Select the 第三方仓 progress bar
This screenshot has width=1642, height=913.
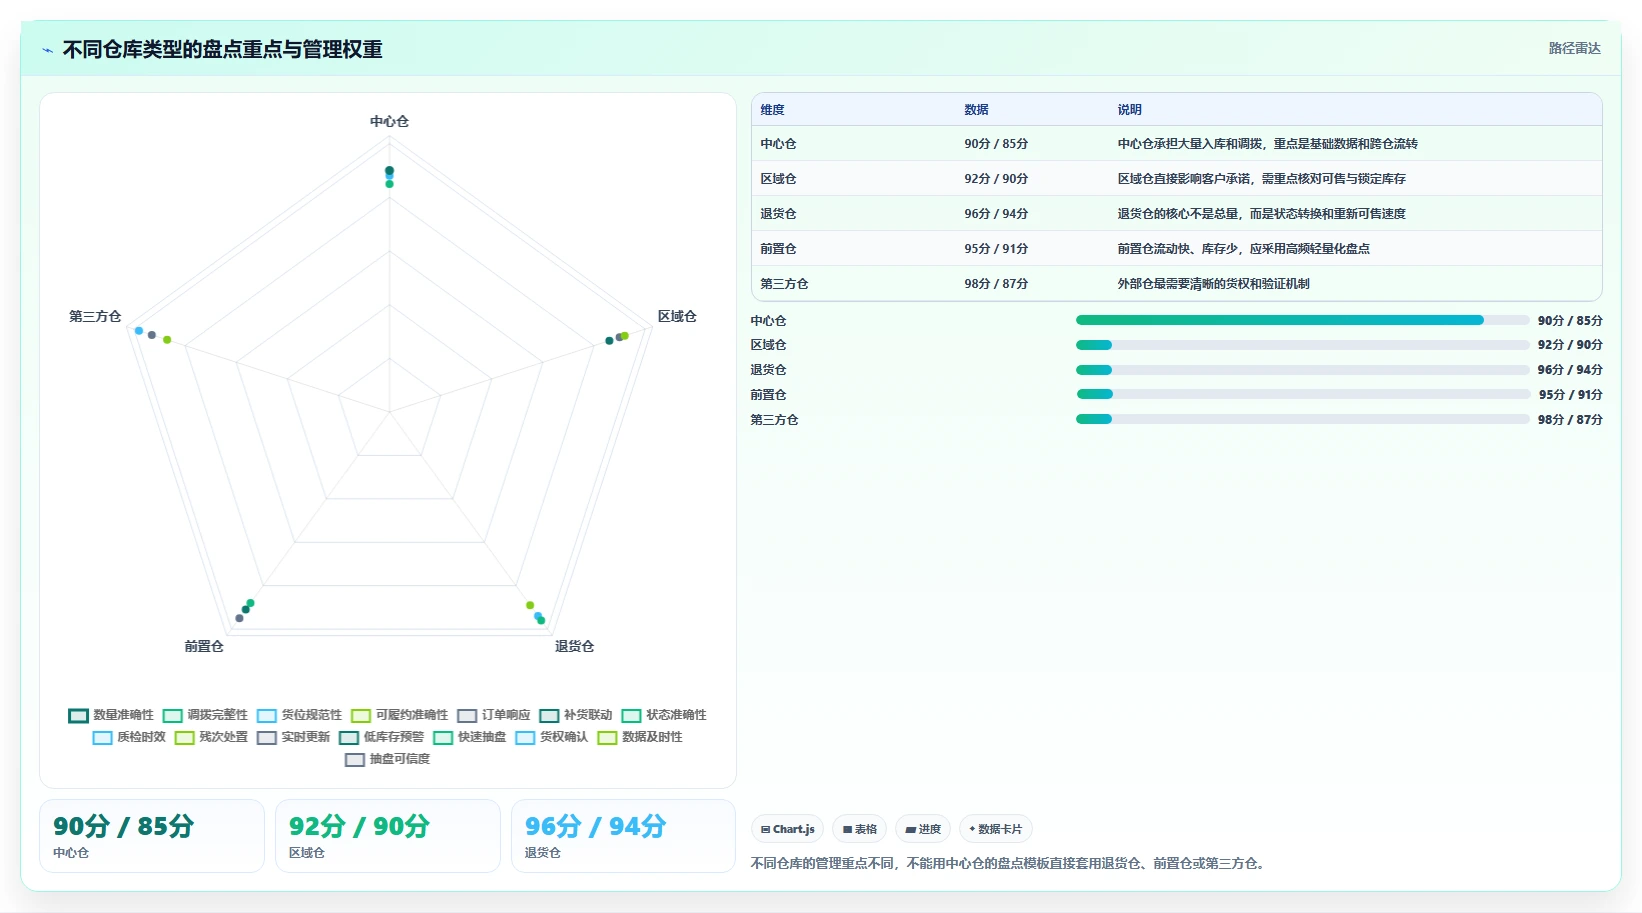coord(1302,419)
